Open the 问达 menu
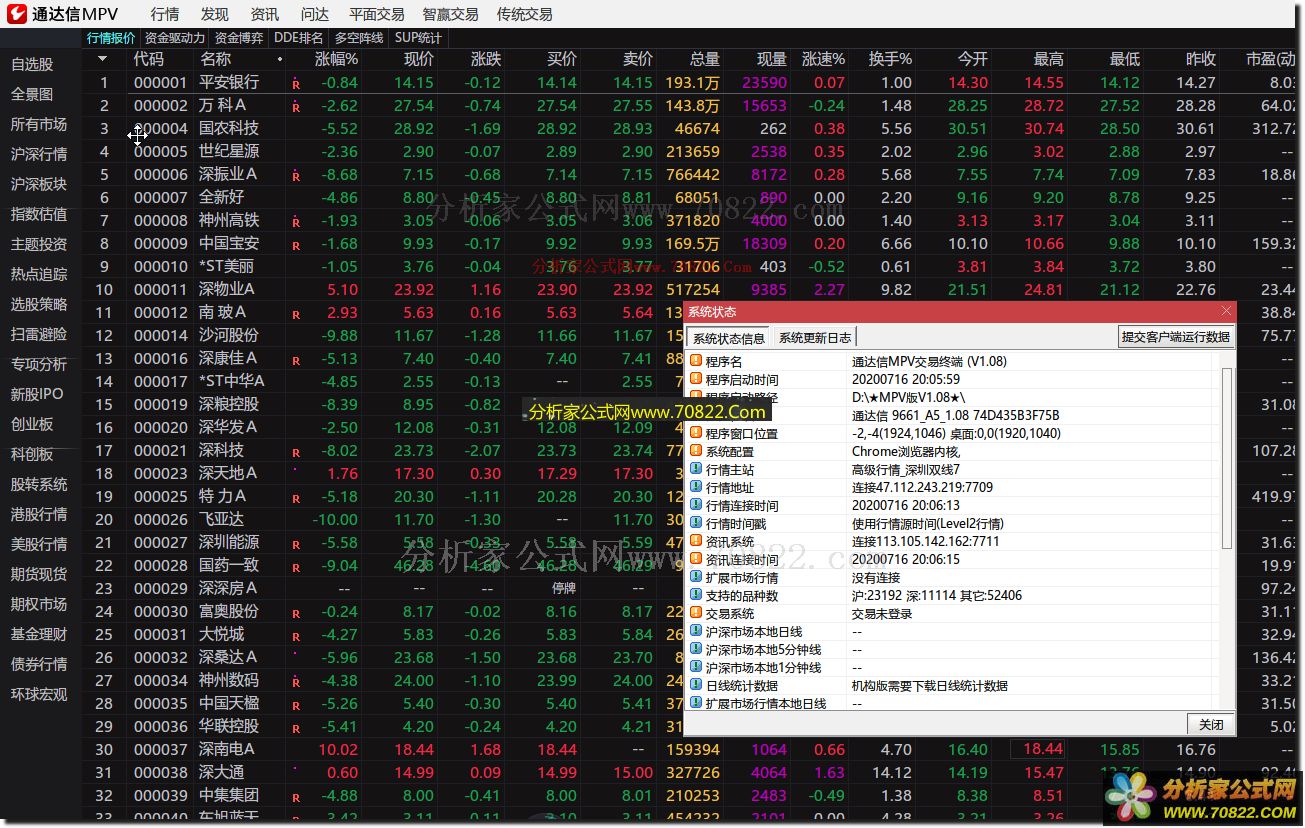This screenshot has width=1305, height=828. point(314,14)
